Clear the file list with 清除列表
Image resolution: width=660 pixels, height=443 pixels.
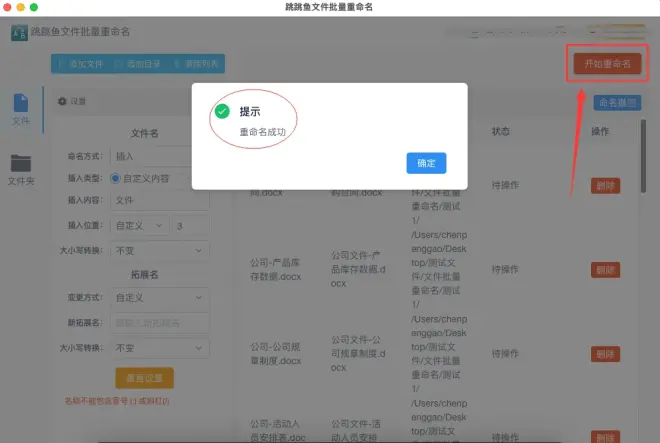[x=195, y=64]
